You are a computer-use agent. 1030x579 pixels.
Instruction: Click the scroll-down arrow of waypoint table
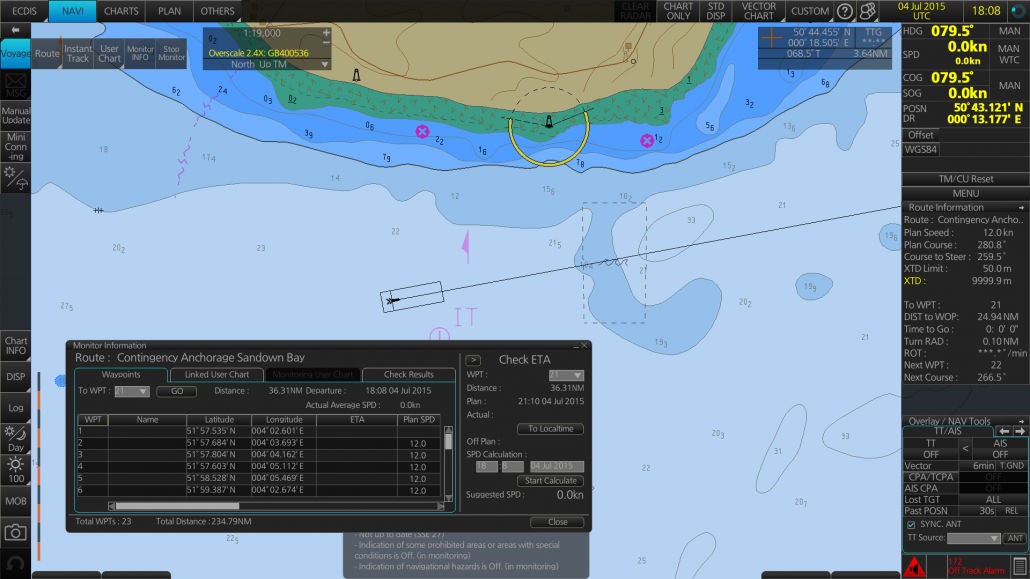pos(449,498)
